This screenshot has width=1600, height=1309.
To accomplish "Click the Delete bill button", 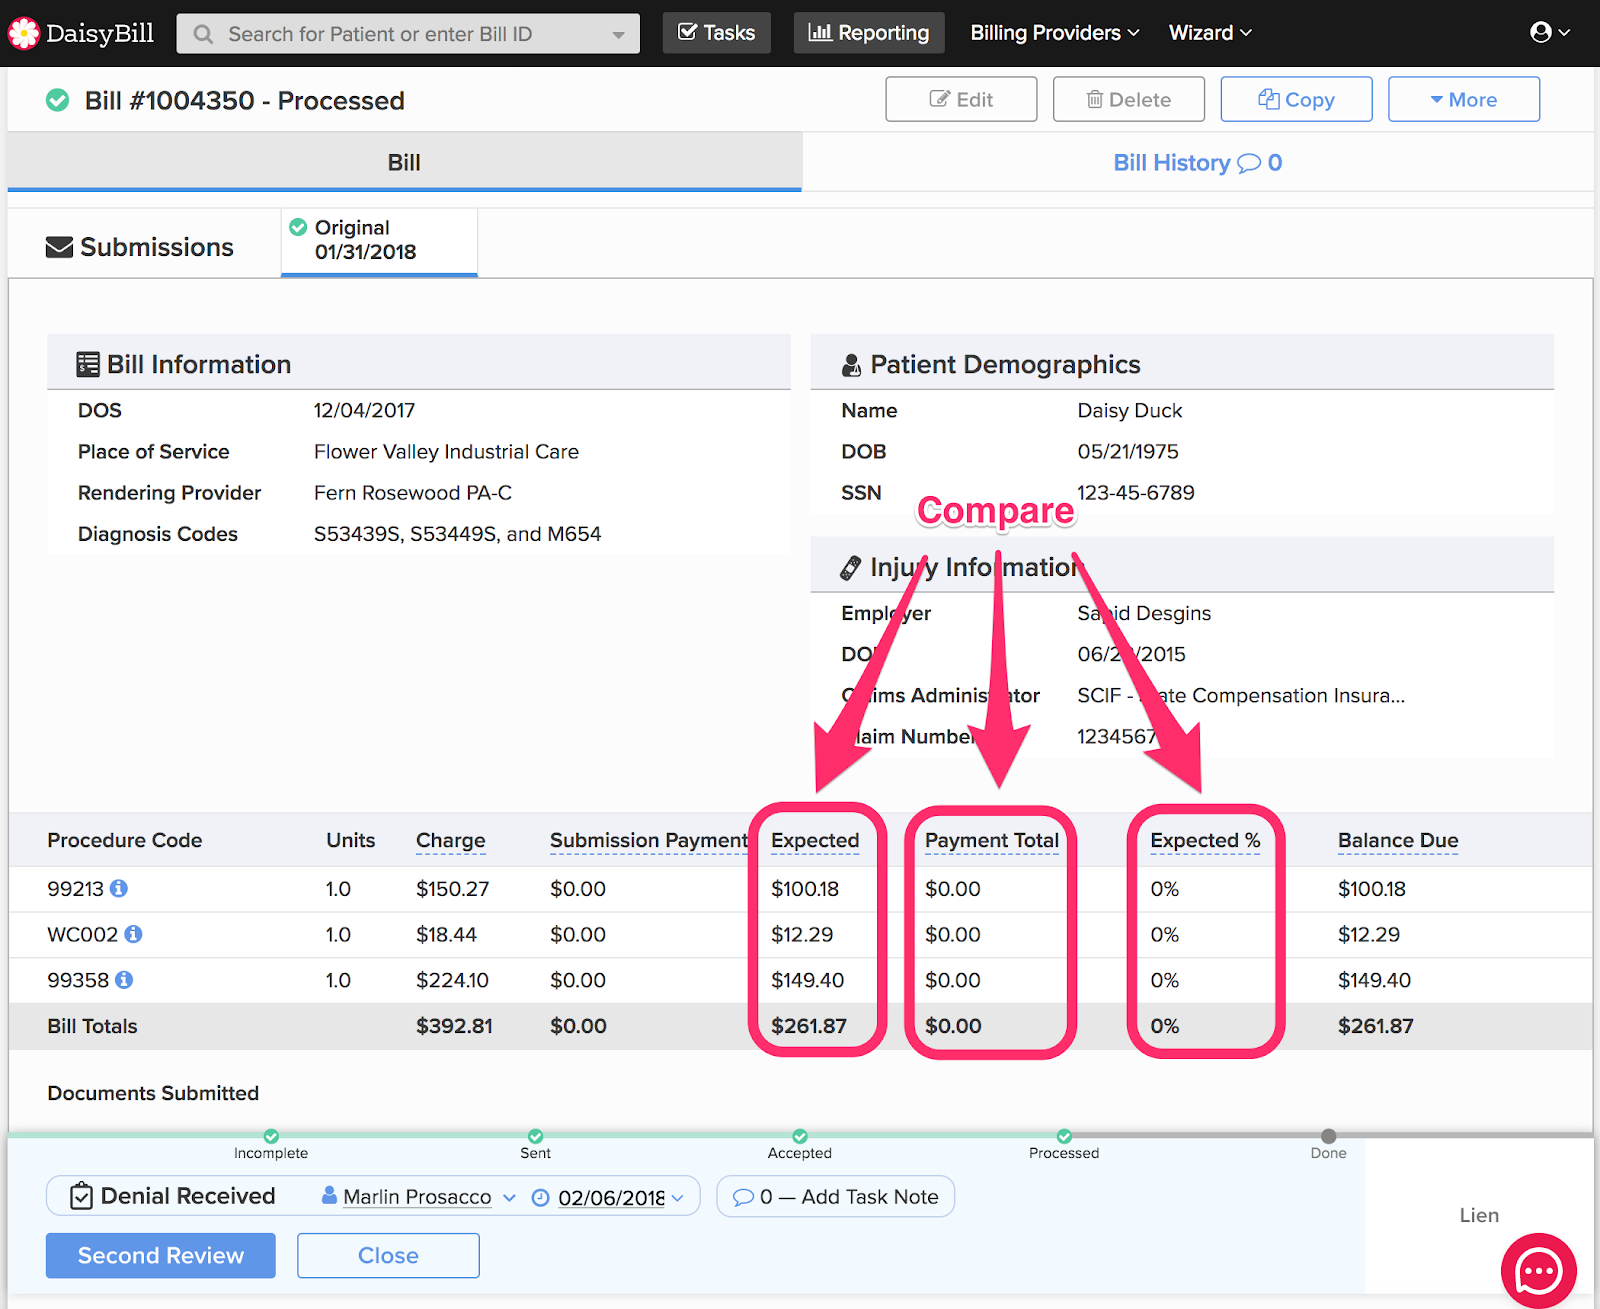I will tap(1129, 99).
